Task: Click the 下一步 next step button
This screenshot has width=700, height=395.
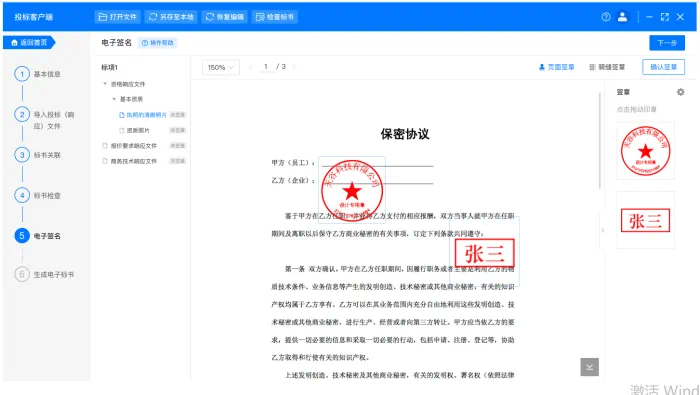Action: 667,43
